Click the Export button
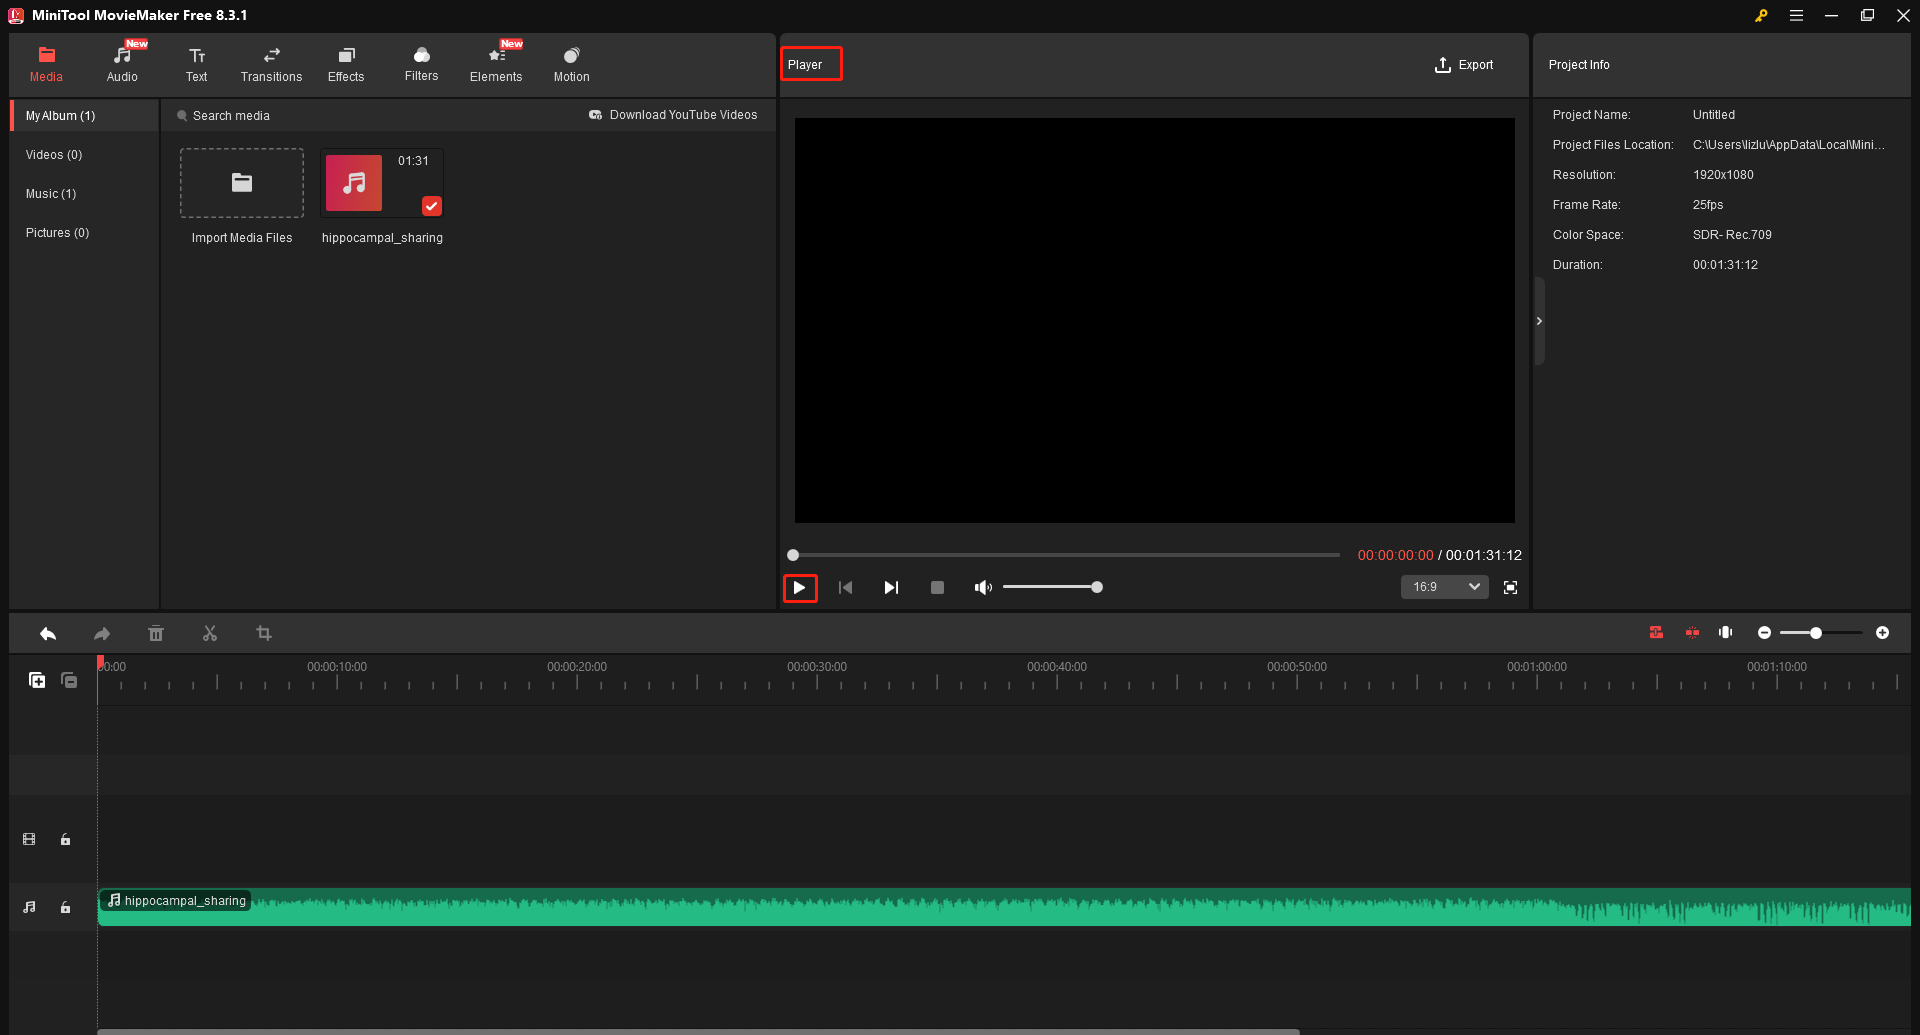Viewport: 1920px width, 1035px height. [x=1464, y=65]
